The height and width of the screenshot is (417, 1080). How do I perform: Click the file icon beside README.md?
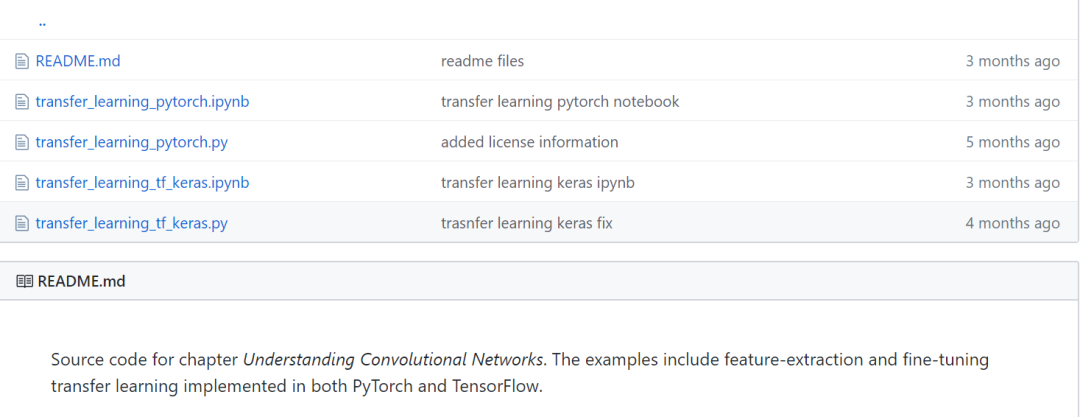pyautogui.click(x=22, y=61)
